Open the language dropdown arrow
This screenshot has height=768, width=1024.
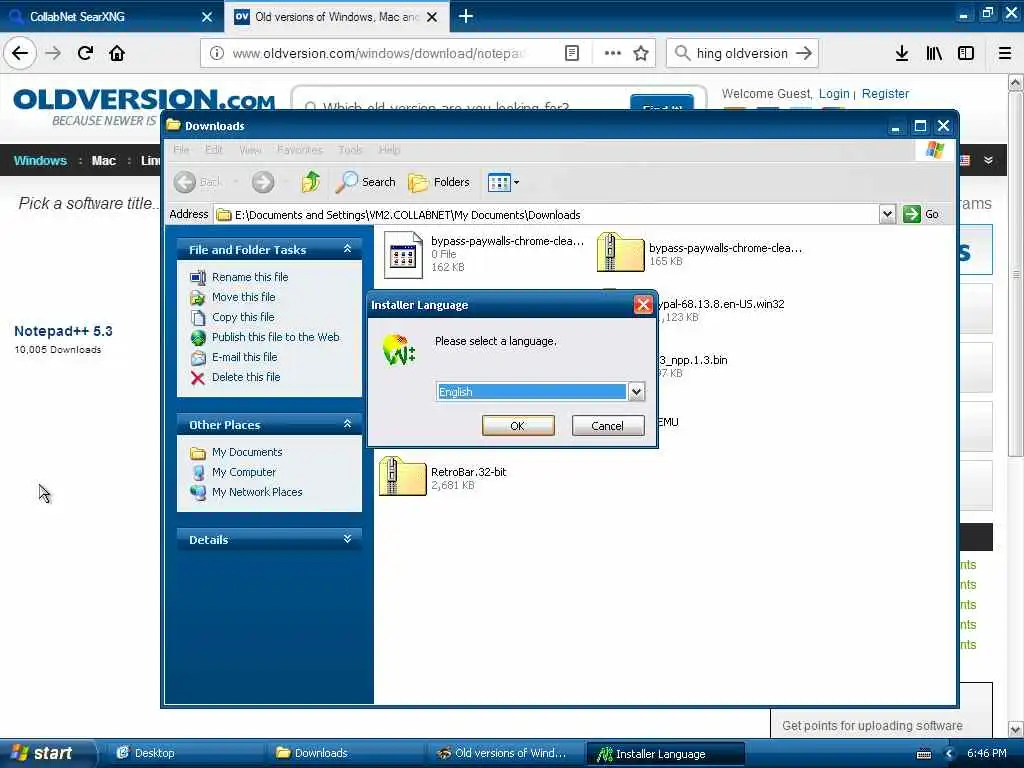pos(636,392)
